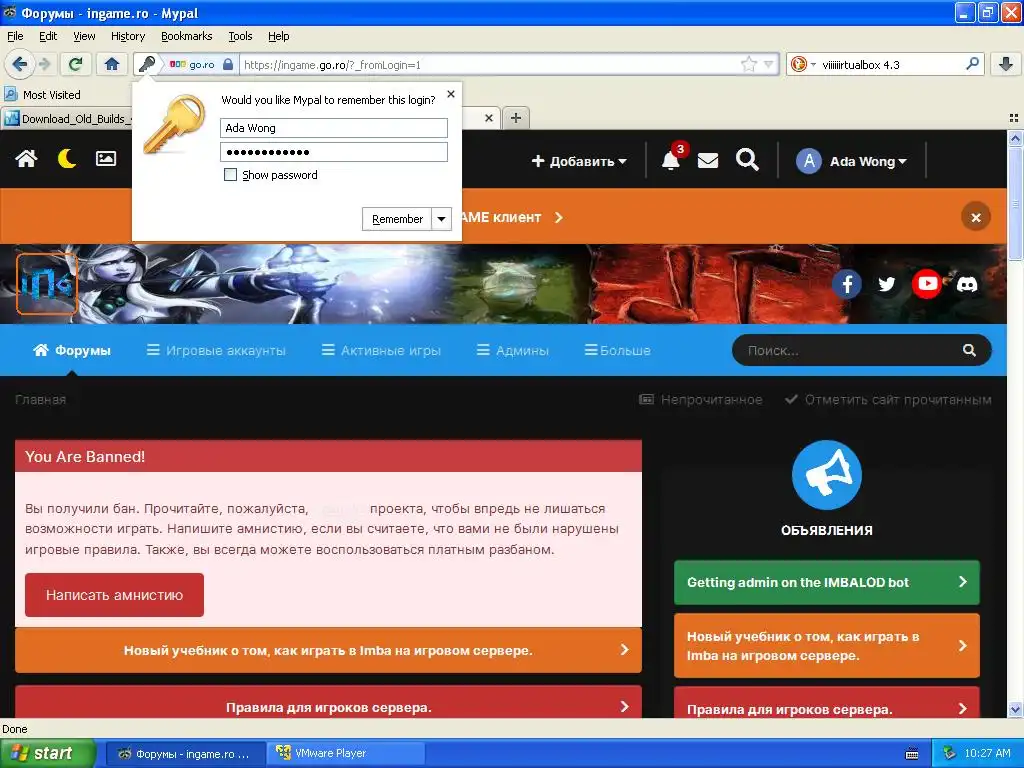This screenshot has width=1024, height=768.
Task: Click the Непрочитанное link
Action: tap(701, 400)
